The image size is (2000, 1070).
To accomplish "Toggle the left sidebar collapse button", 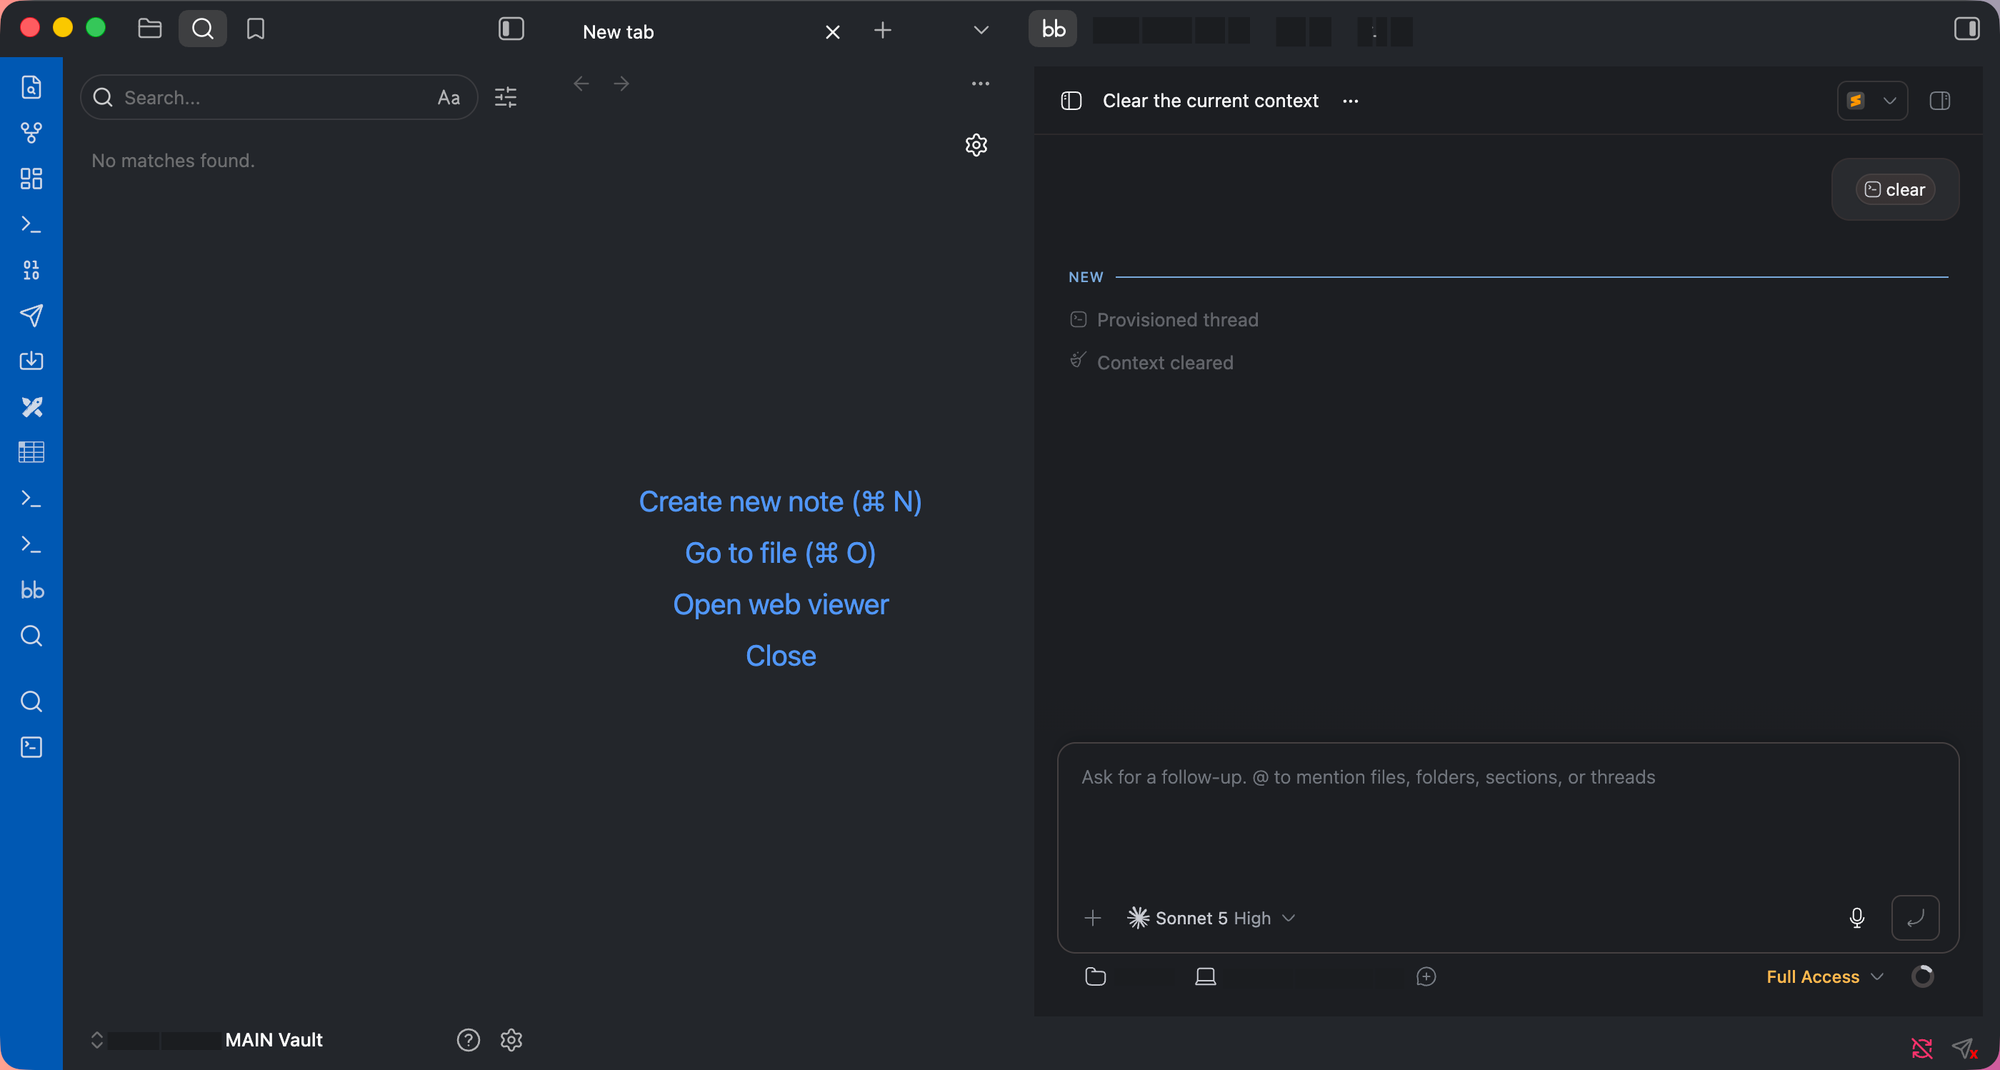I will pyautogui.click(x=511, y=29).
